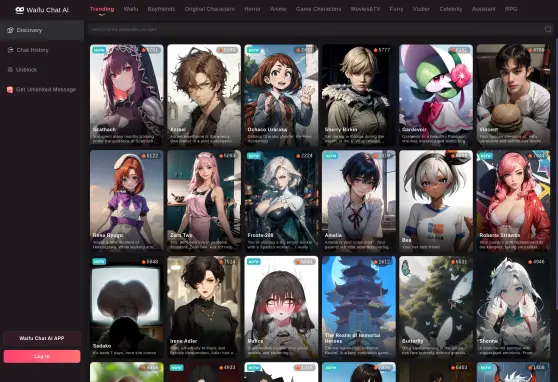The height and width of the screenshot is (382, 558).
Task: Click the gift icon for Unlimited Message
Action: 10,90
